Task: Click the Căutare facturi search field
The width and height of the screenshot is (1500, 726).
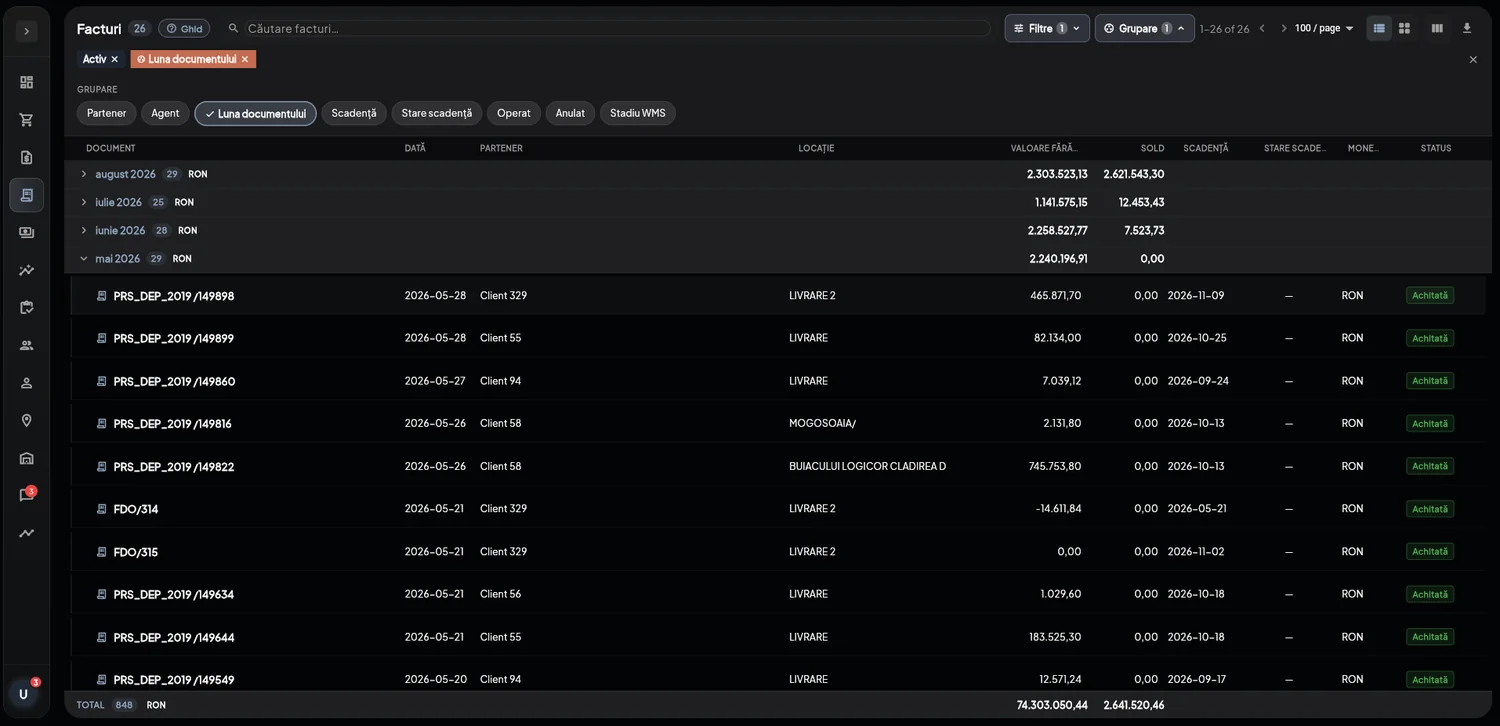Action: [x=610, y=28]
